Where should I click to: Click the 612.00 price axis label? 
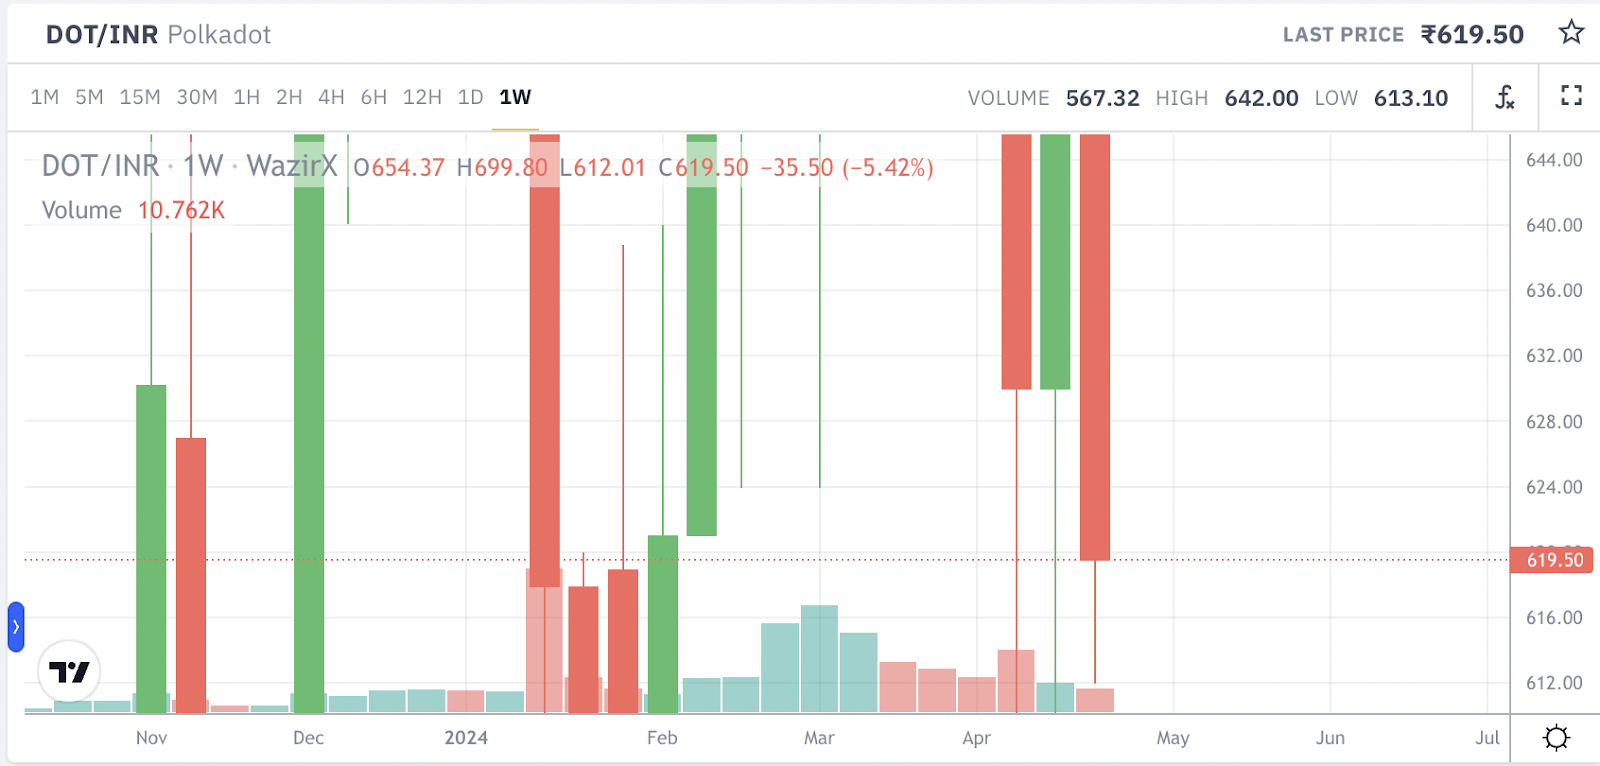pos(1554,683)
